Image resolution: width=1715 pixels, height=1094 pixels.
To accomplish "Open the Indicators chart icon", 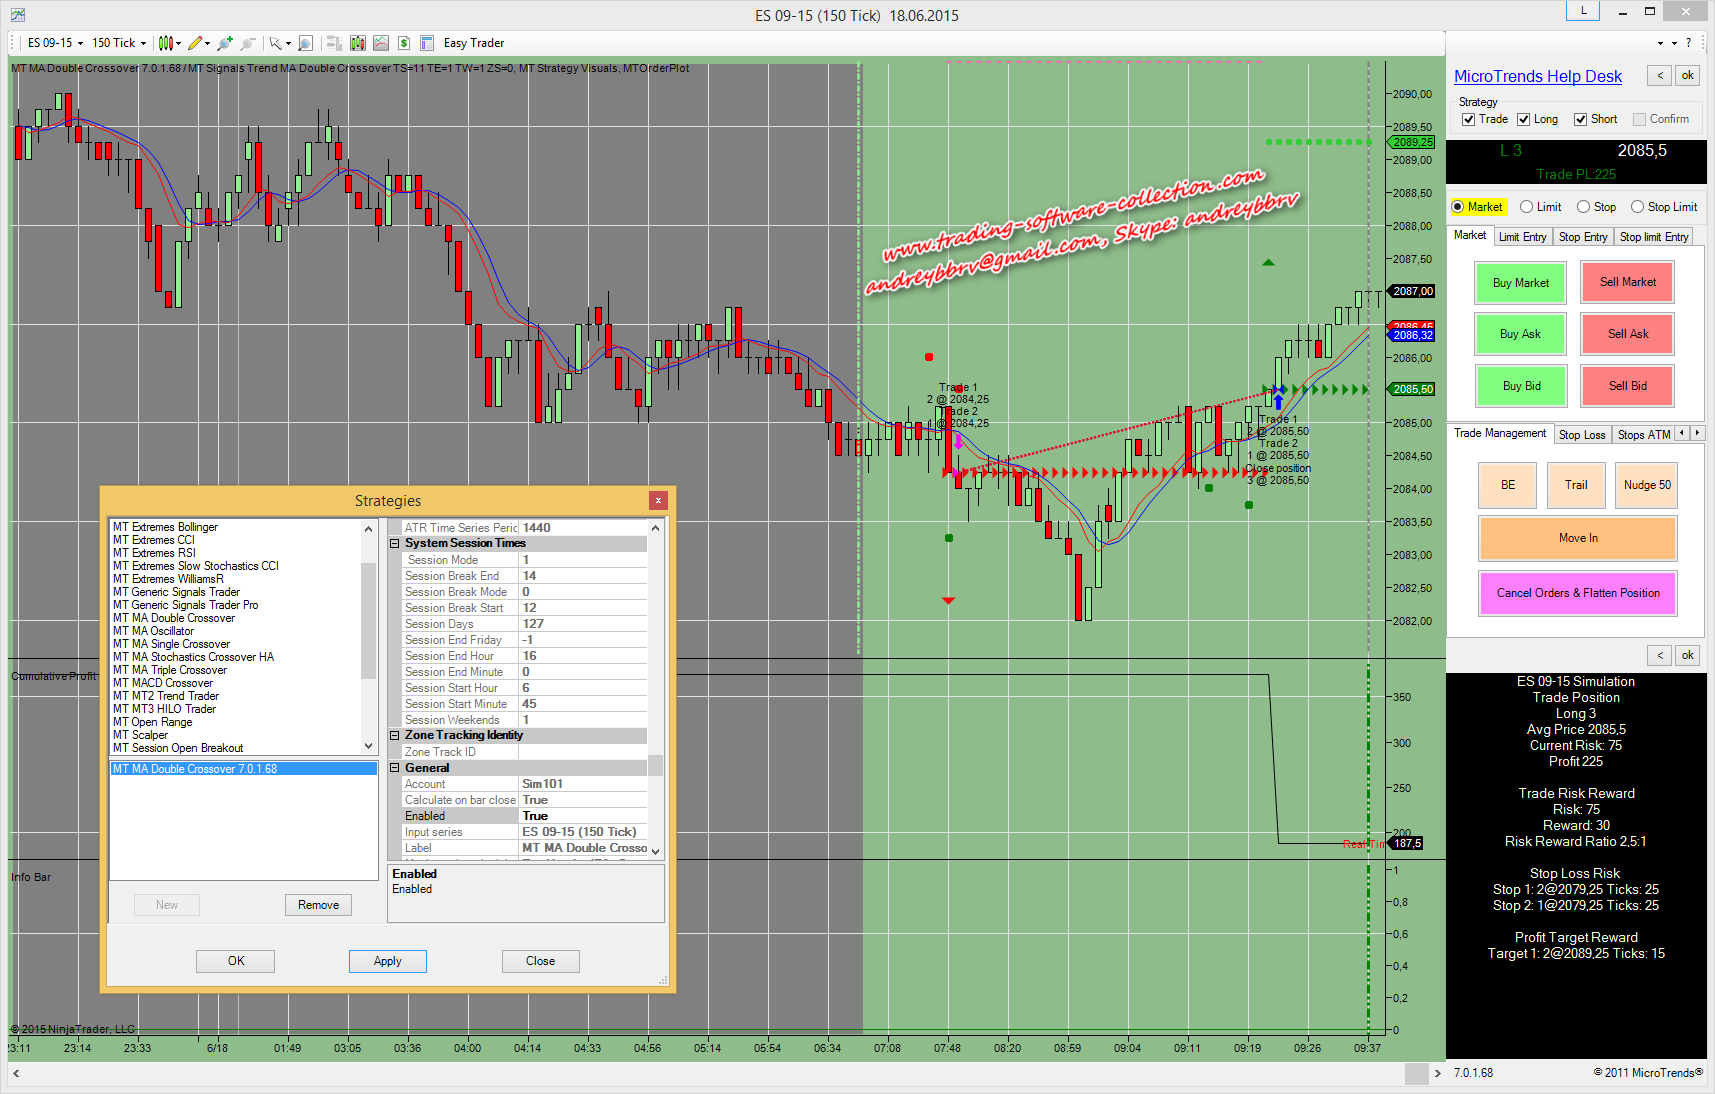I will [381, 43].
